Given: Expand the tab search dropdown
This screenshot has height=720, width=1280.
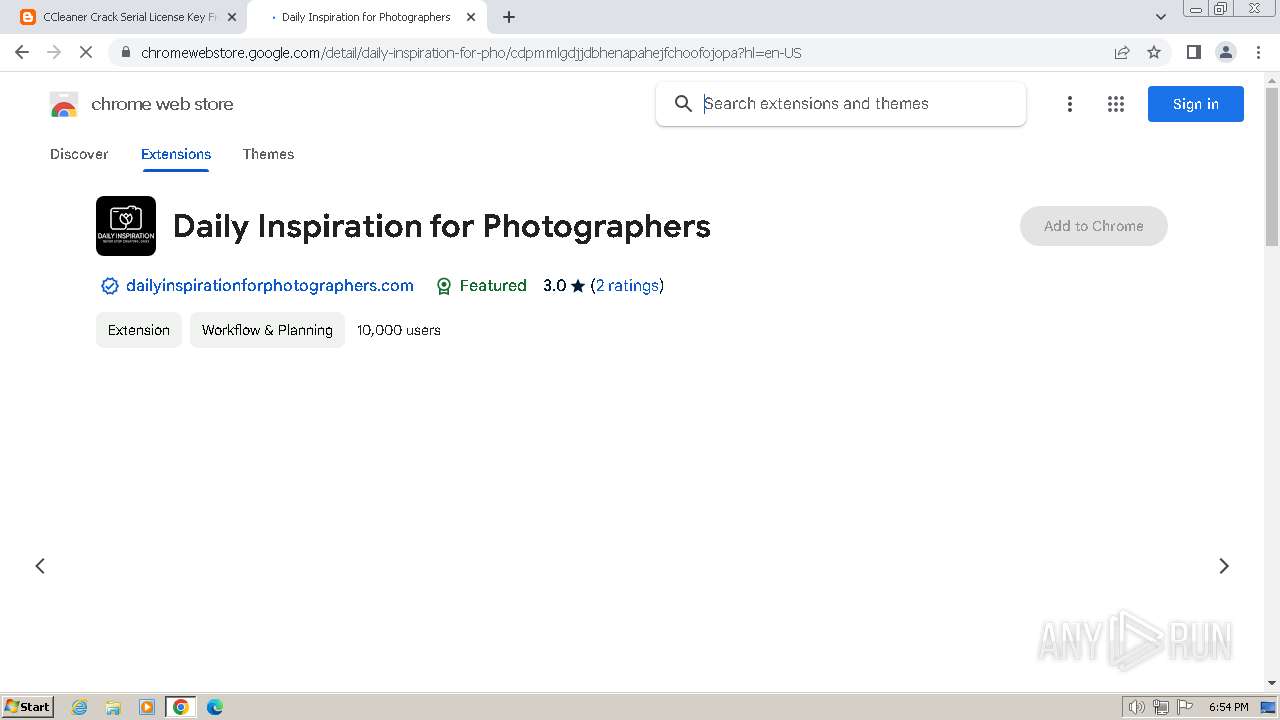Looking at the screenshot, I should click(x=1161, y=17).
